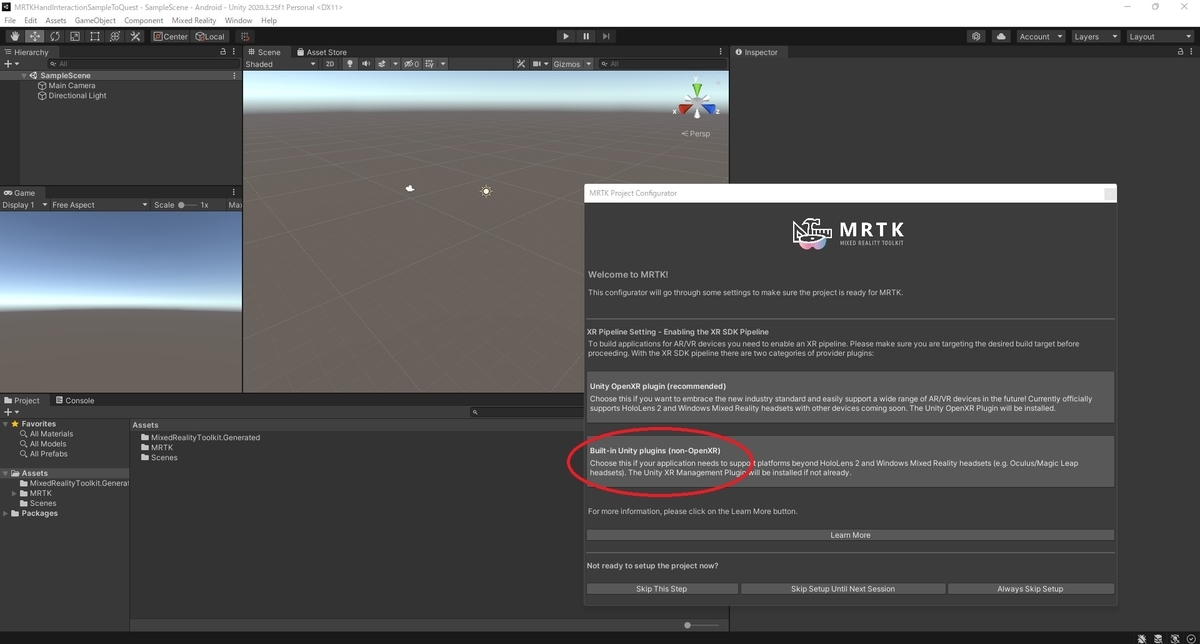Toggle scene lighting in the Scene view
Viewport: 1200px width, 644px height.
(351, 63)
